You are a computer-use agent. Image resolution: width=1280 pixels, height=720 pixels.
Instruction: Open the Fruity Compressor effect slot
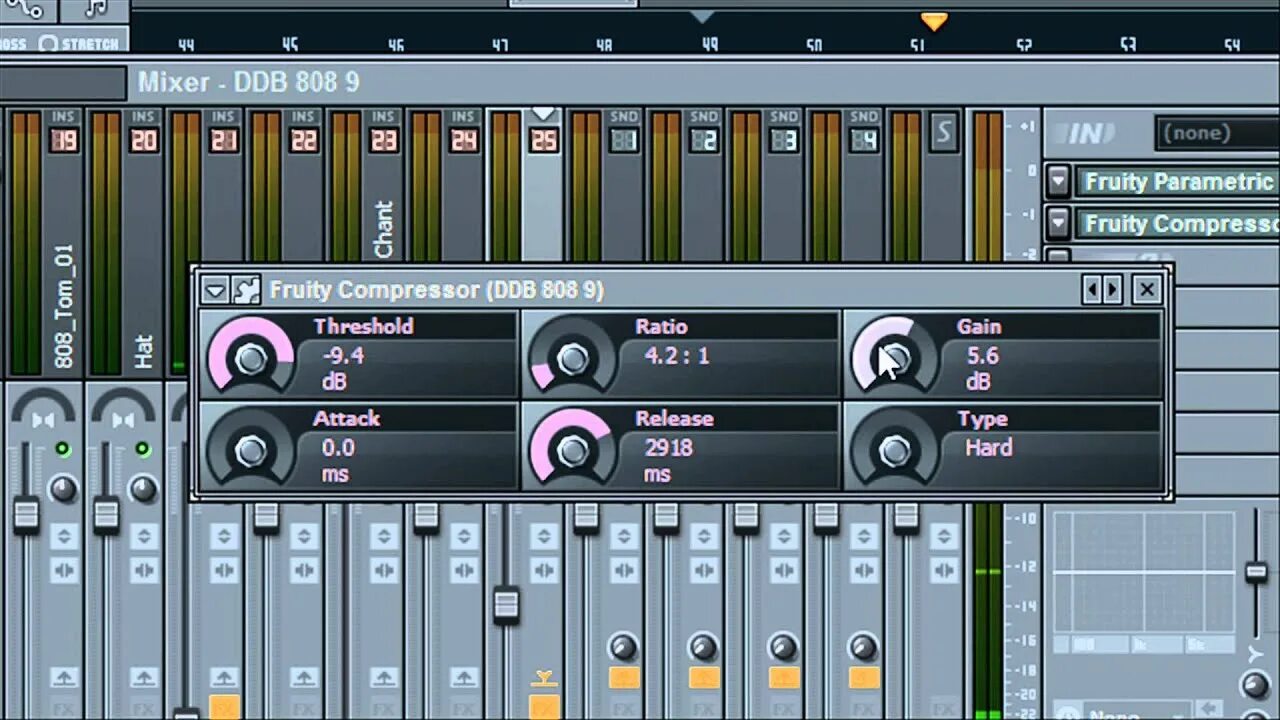[x=1178, y=224]
